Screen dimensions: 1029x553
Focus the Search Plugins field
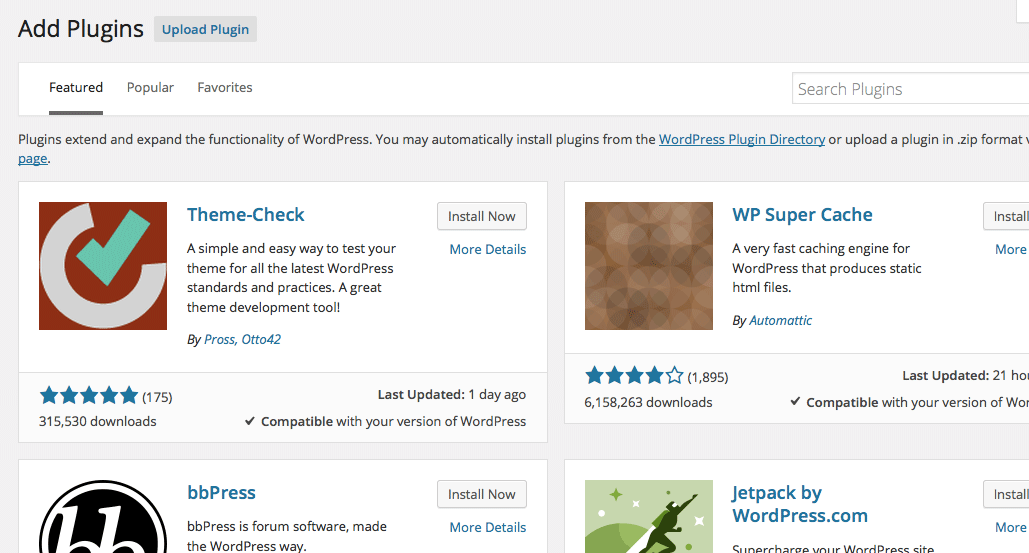click(910, 89)
